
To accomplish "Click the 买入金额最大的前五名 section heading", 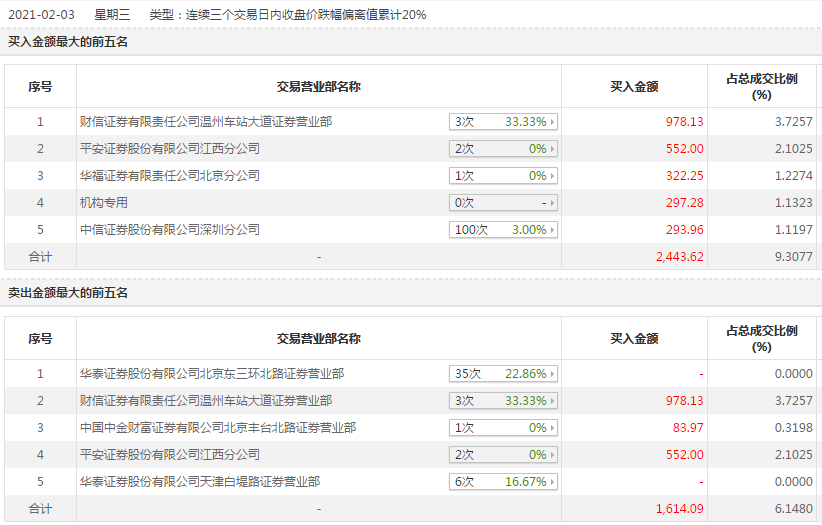I will 68,42.
